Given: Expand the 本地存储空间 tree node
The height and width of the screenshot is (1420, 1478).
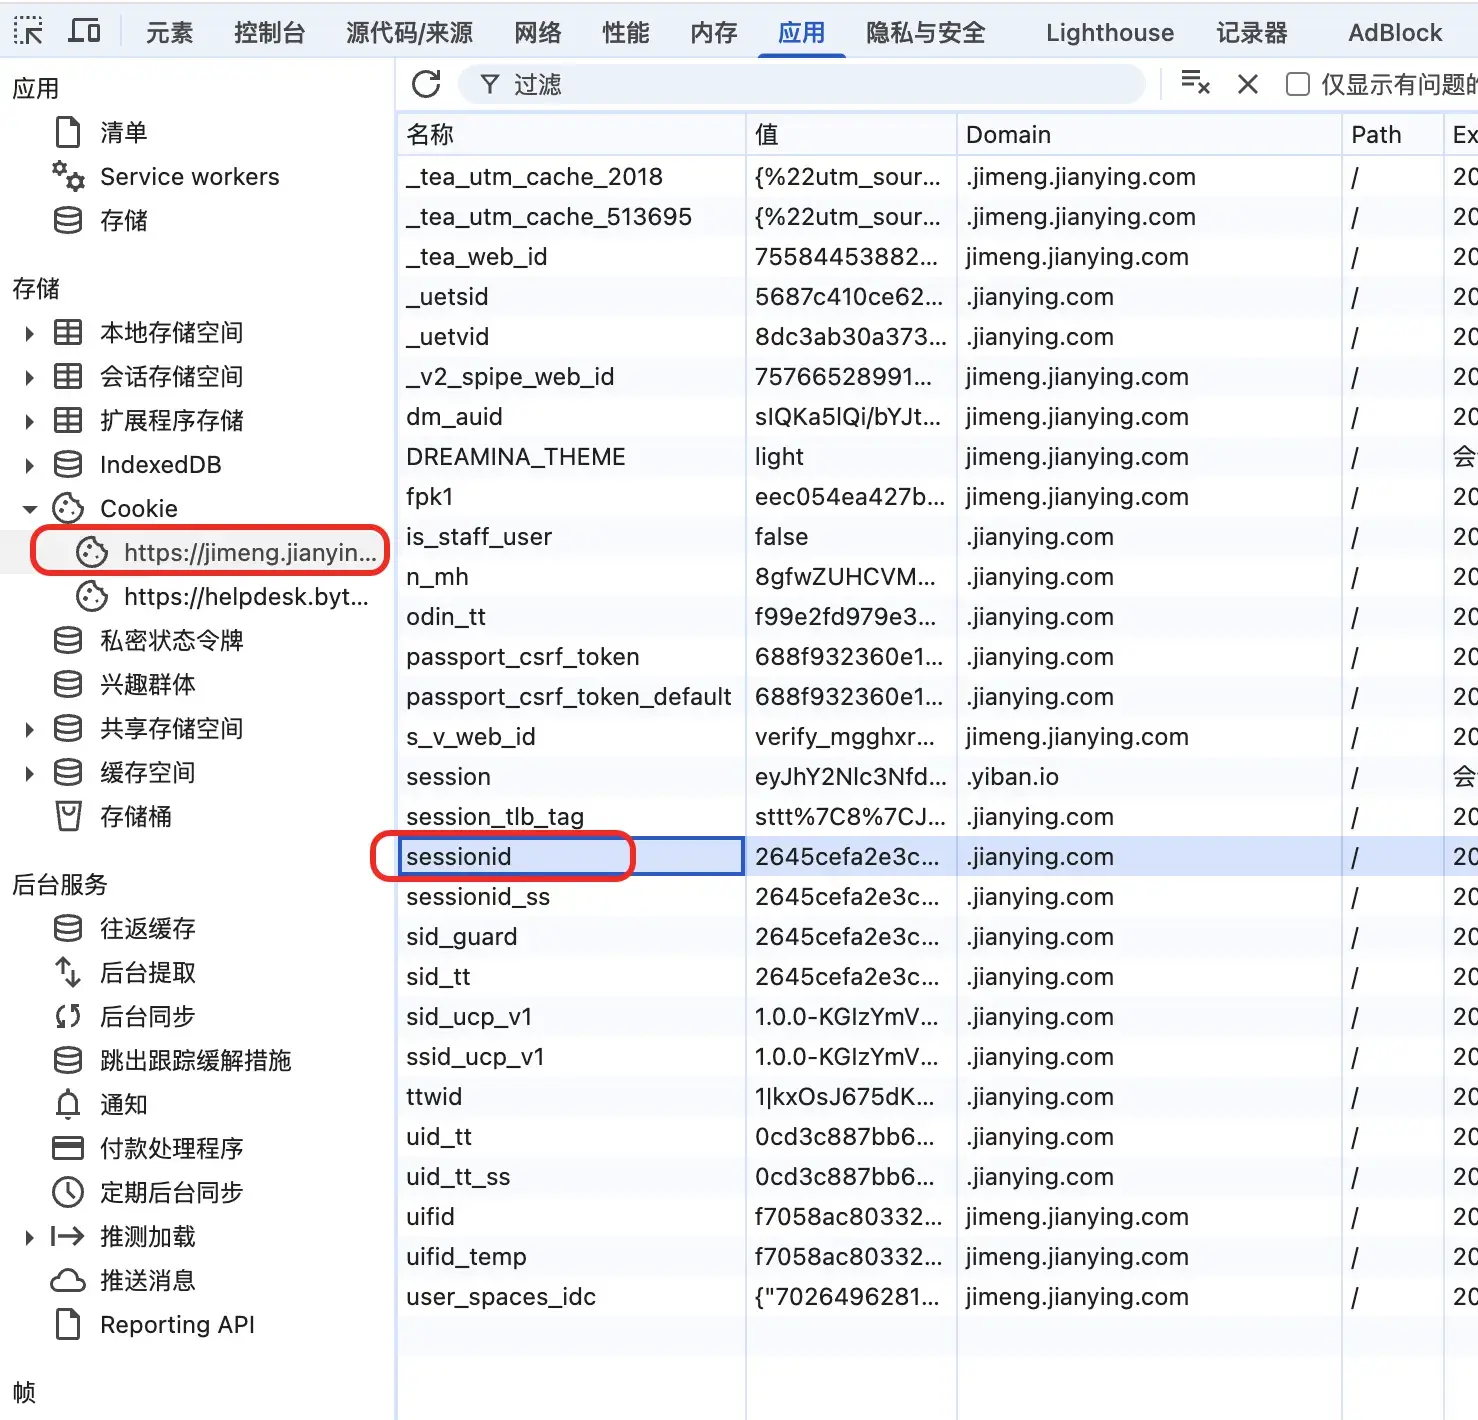Looking at the screenshot, I should point(30,333).
